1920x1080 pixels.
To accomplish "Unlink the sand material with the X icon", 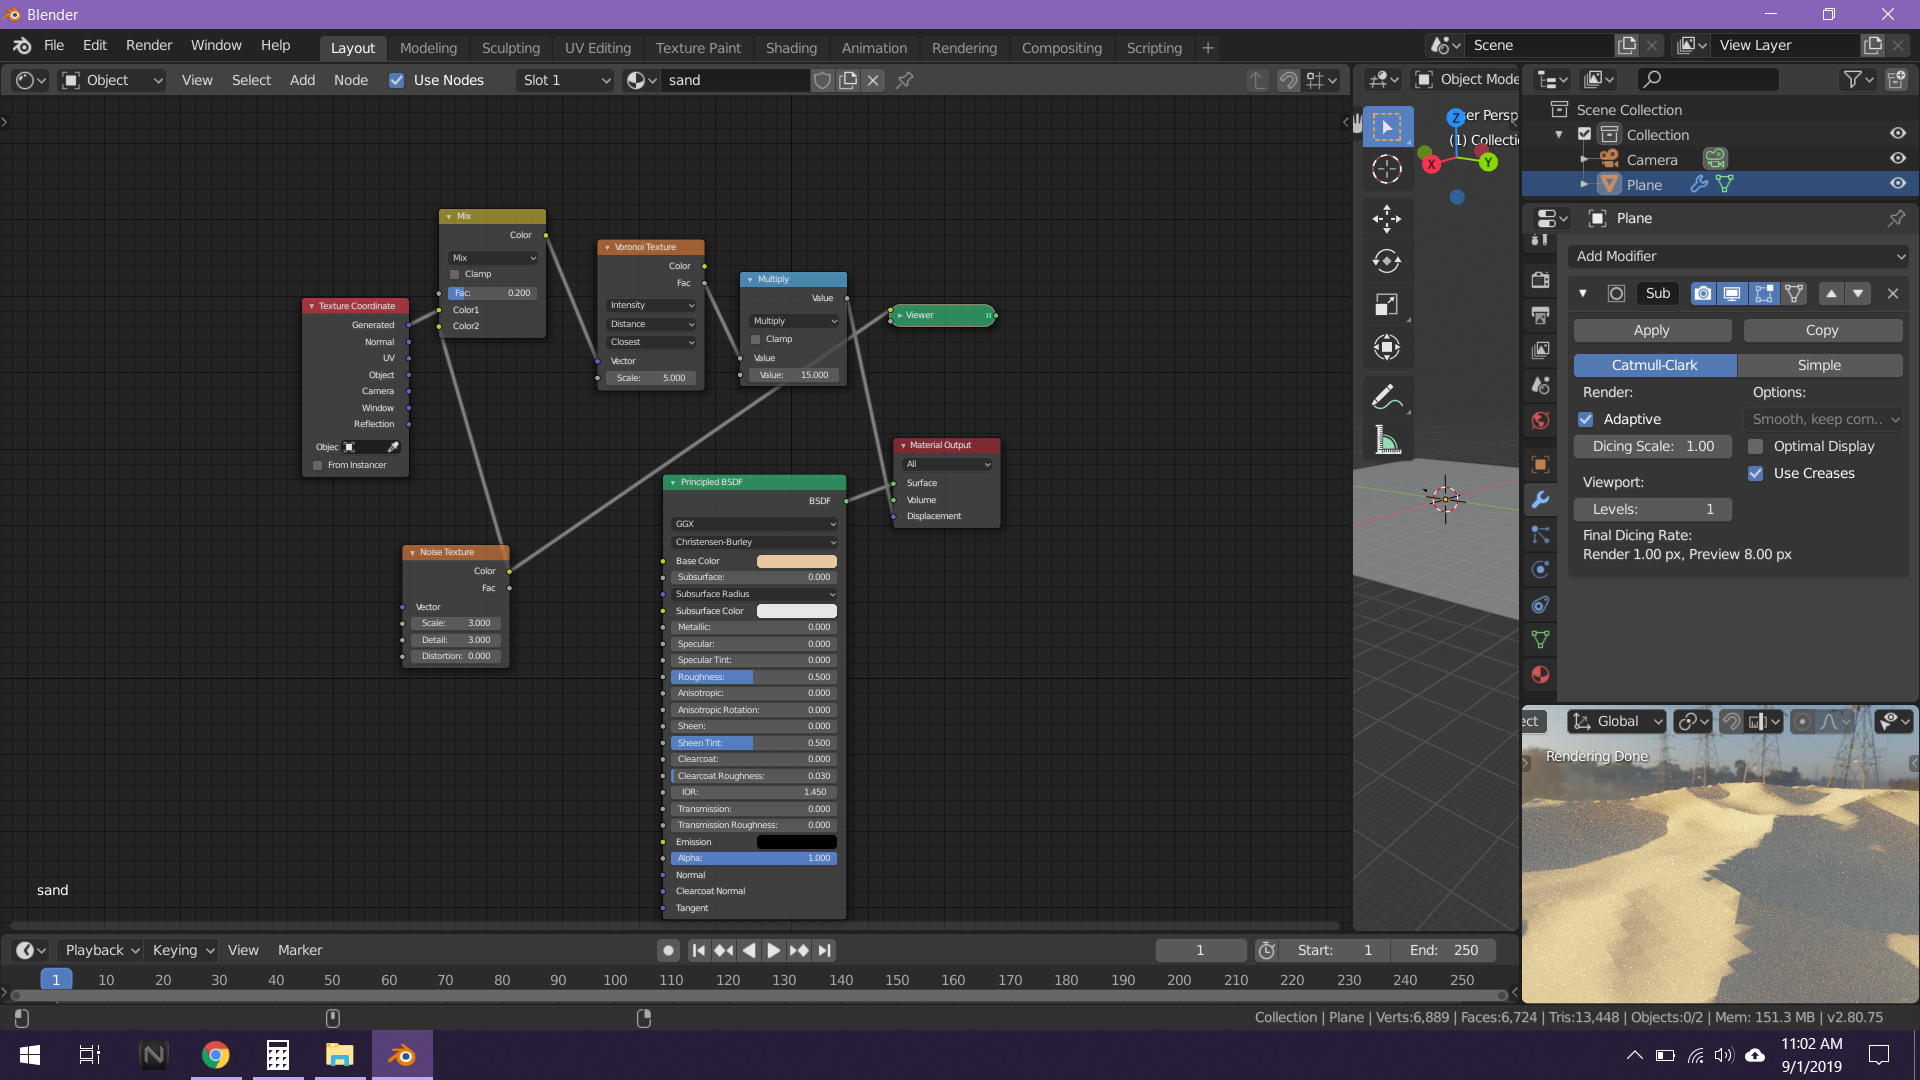I will [x=873, y=80].
